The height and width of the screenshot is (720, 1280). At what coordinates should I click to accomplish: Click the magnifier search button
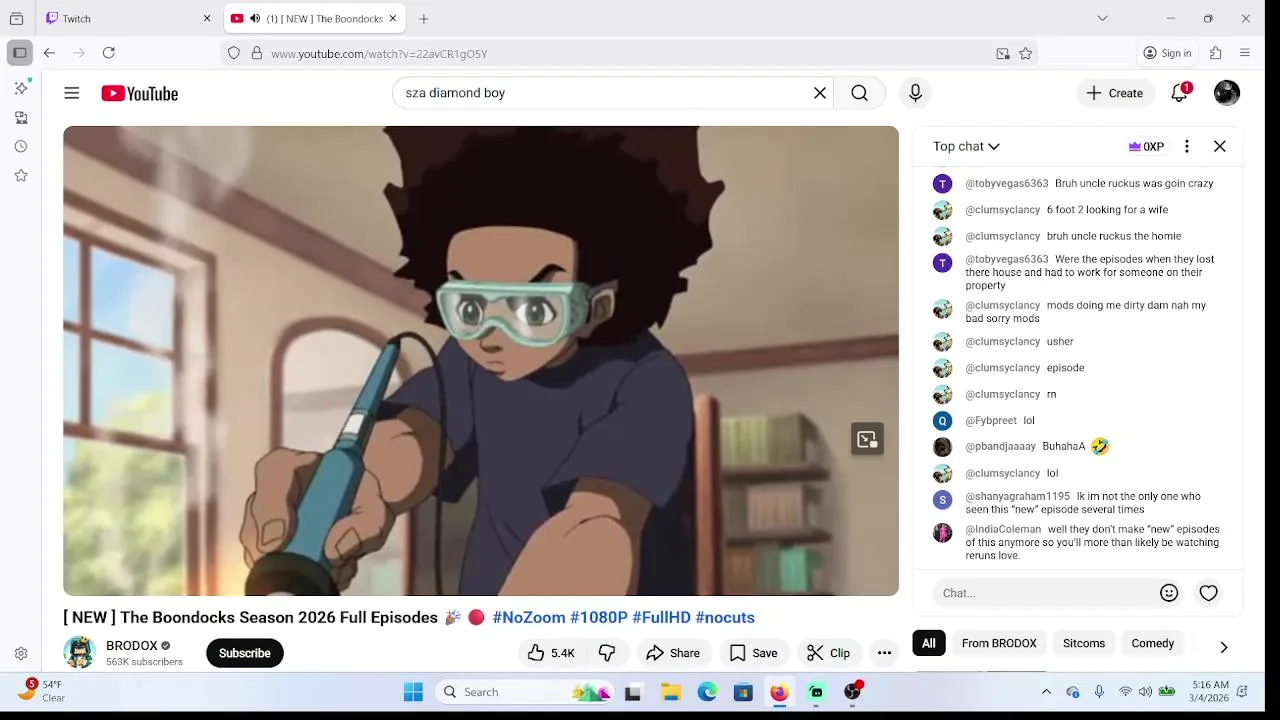859,93
